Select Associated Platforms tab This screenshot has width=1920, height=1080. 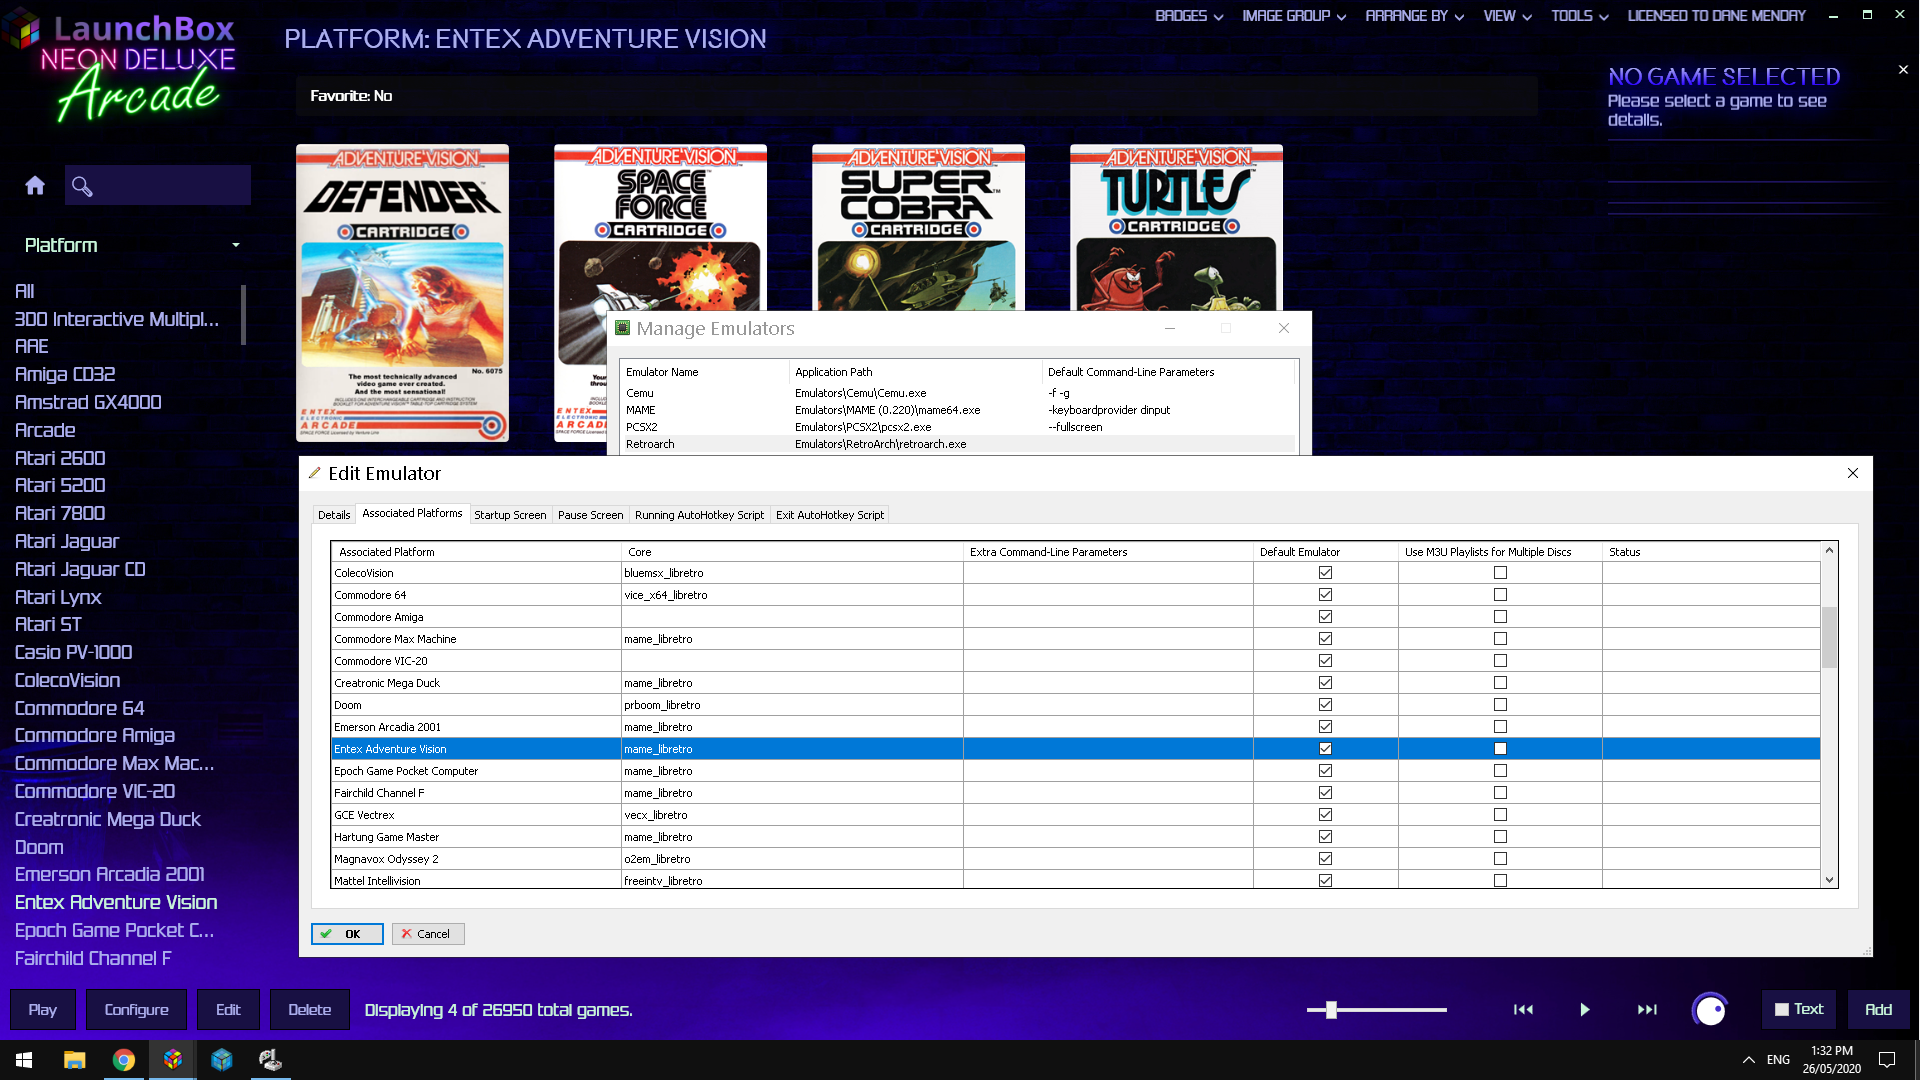(412, 513)
